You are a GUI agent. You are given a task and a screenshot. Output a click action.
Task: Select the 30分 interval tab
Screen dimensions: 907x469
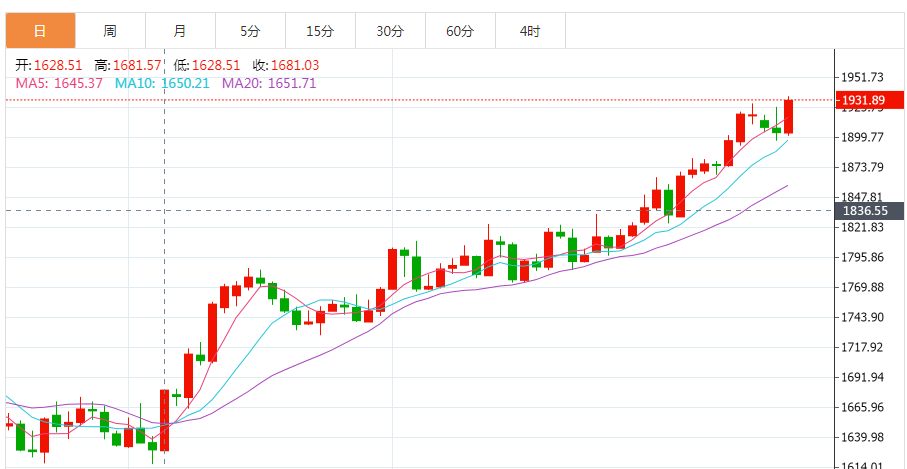point(390,31)
